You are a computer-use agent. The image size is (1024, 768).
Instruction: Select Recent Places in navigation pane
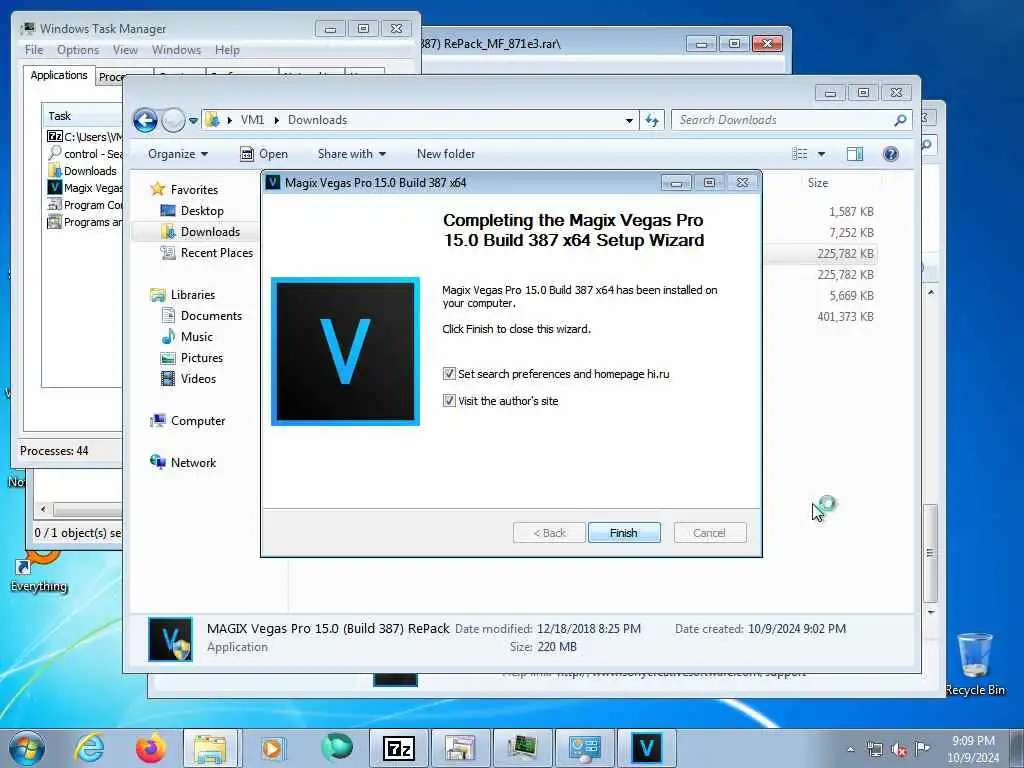216,253
